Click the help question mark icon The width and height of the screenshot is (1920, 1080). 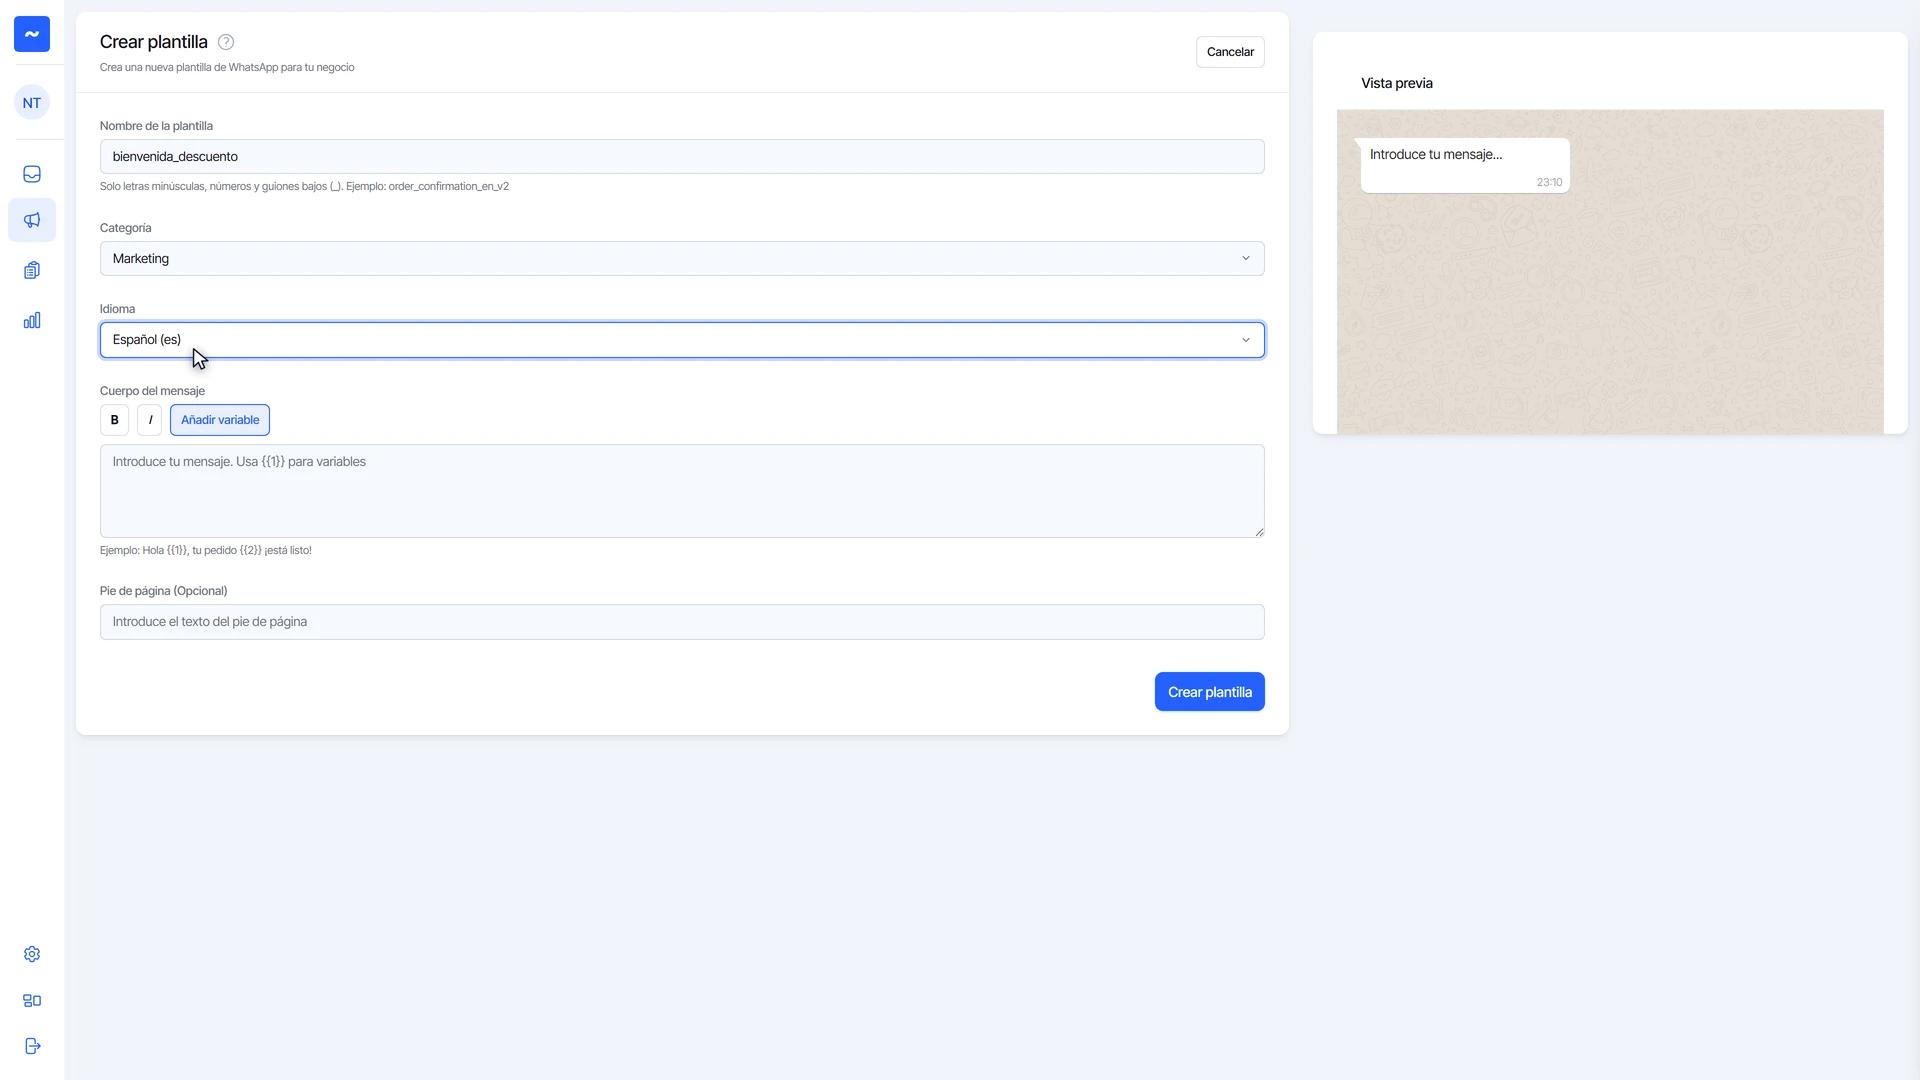pyautogui.click(x=226, y=42)
